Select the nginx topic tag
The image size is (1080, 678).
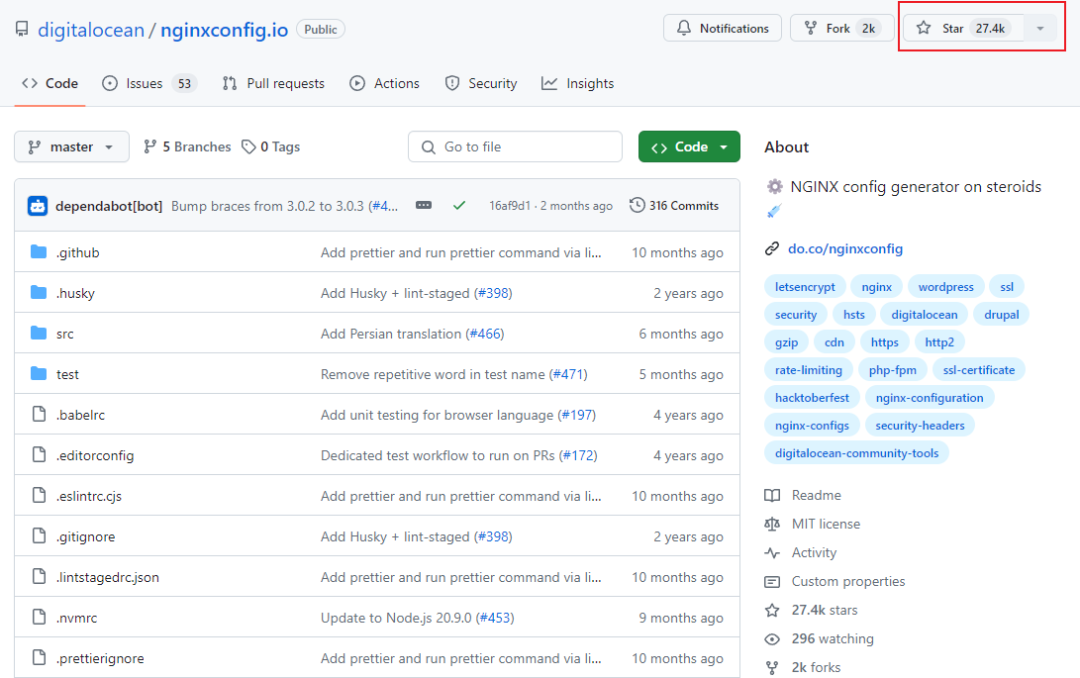click(x=876, y=287)
